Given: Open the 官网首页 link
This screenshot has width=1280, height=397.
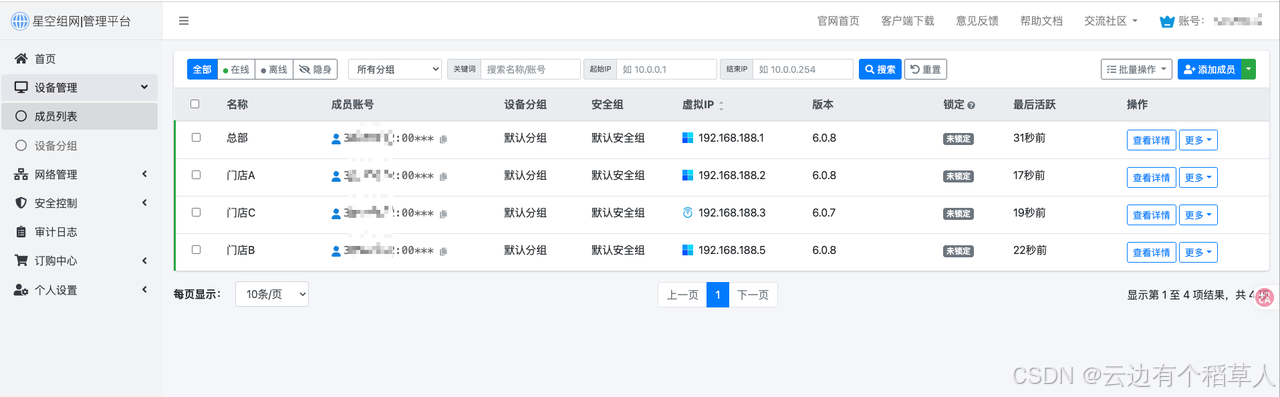Looking at the screenshot, I should click(x=838, y=21).
